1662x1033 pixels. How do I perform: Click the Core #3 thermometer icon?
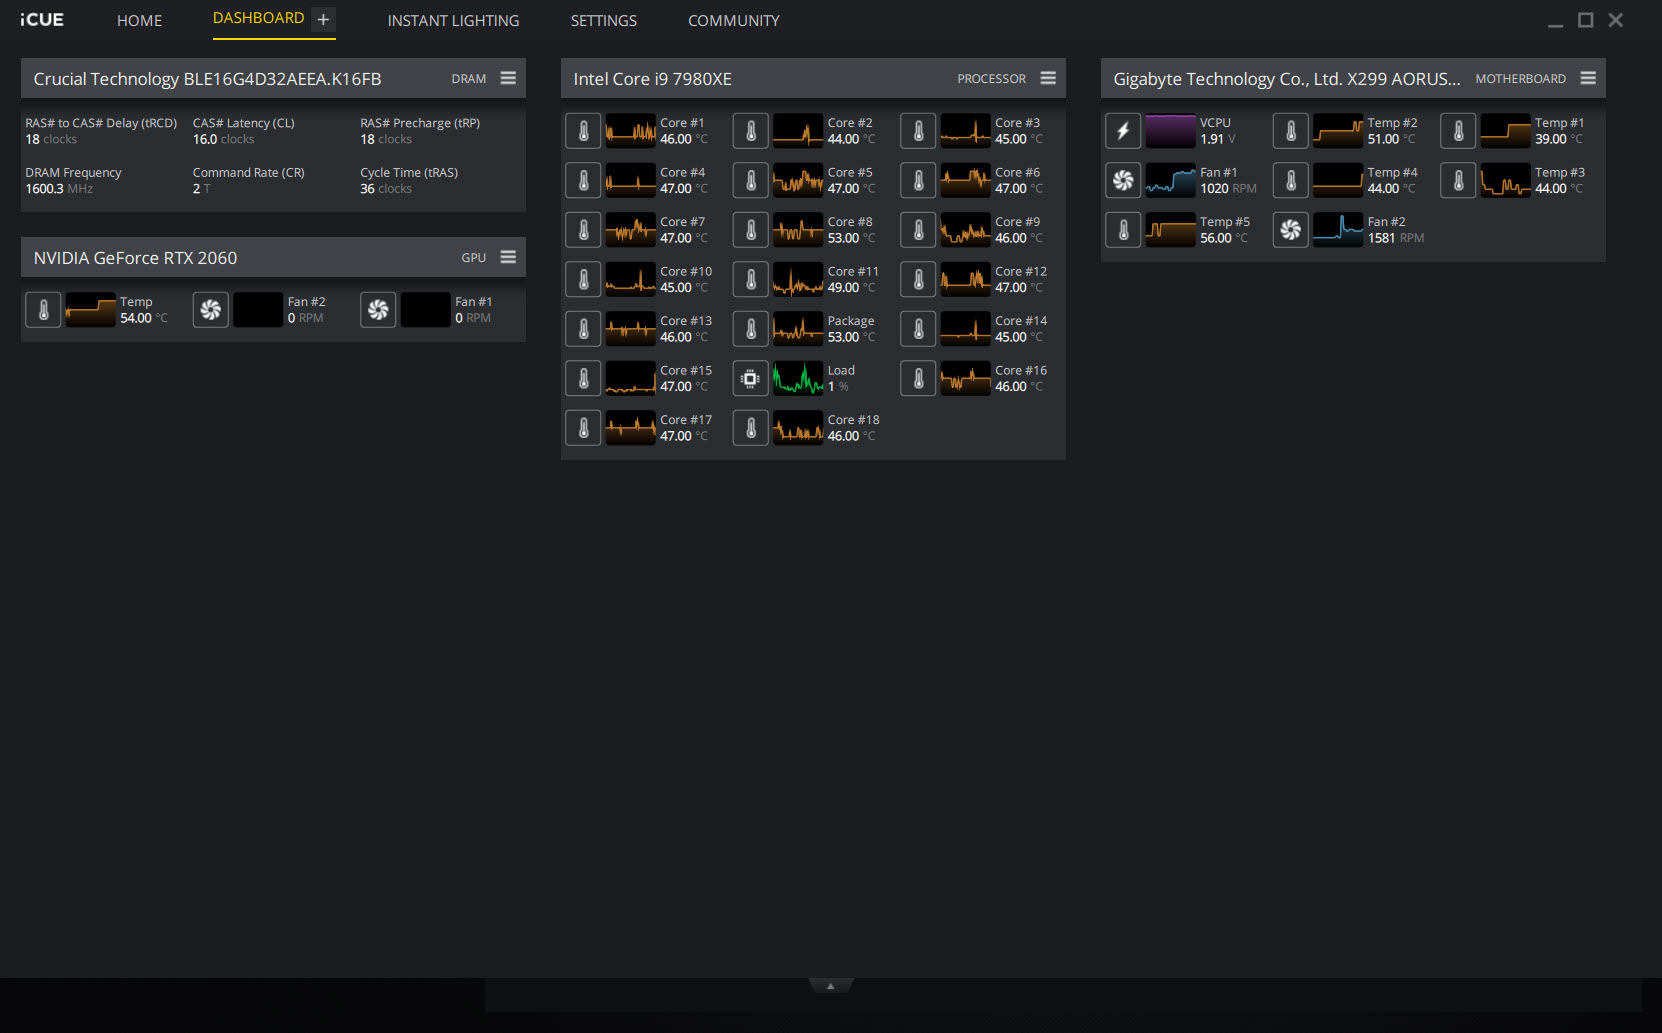[918, 131]
